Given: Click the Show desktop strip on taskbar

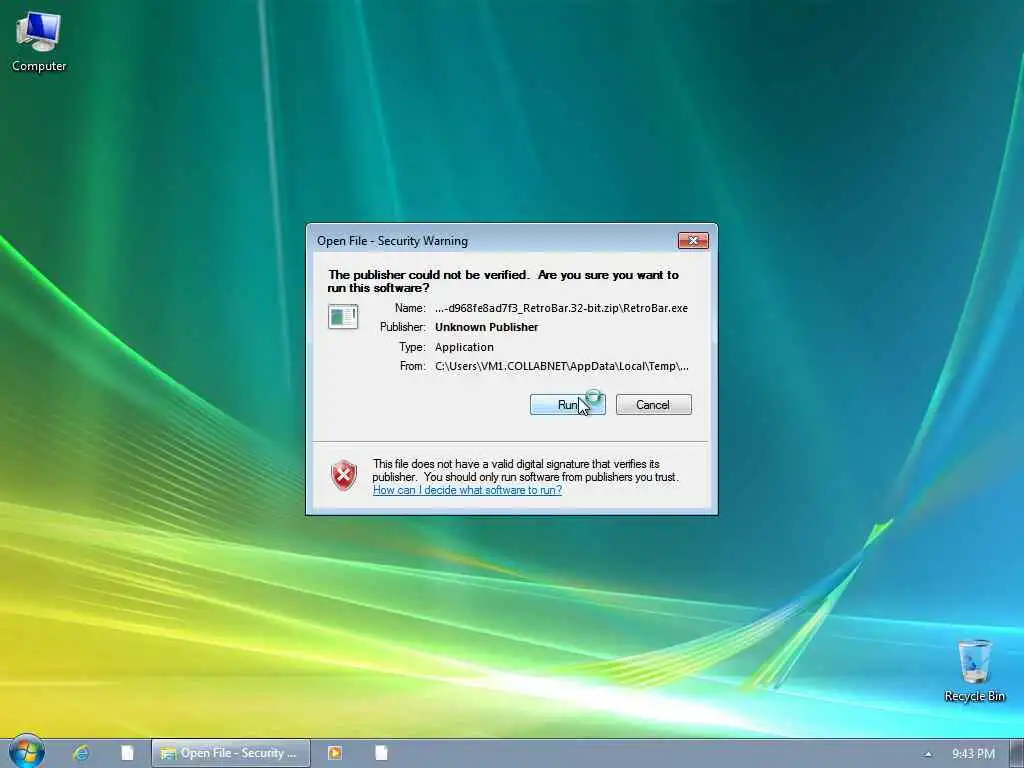Looking at the screenshot, I should tap(1017, 754).
